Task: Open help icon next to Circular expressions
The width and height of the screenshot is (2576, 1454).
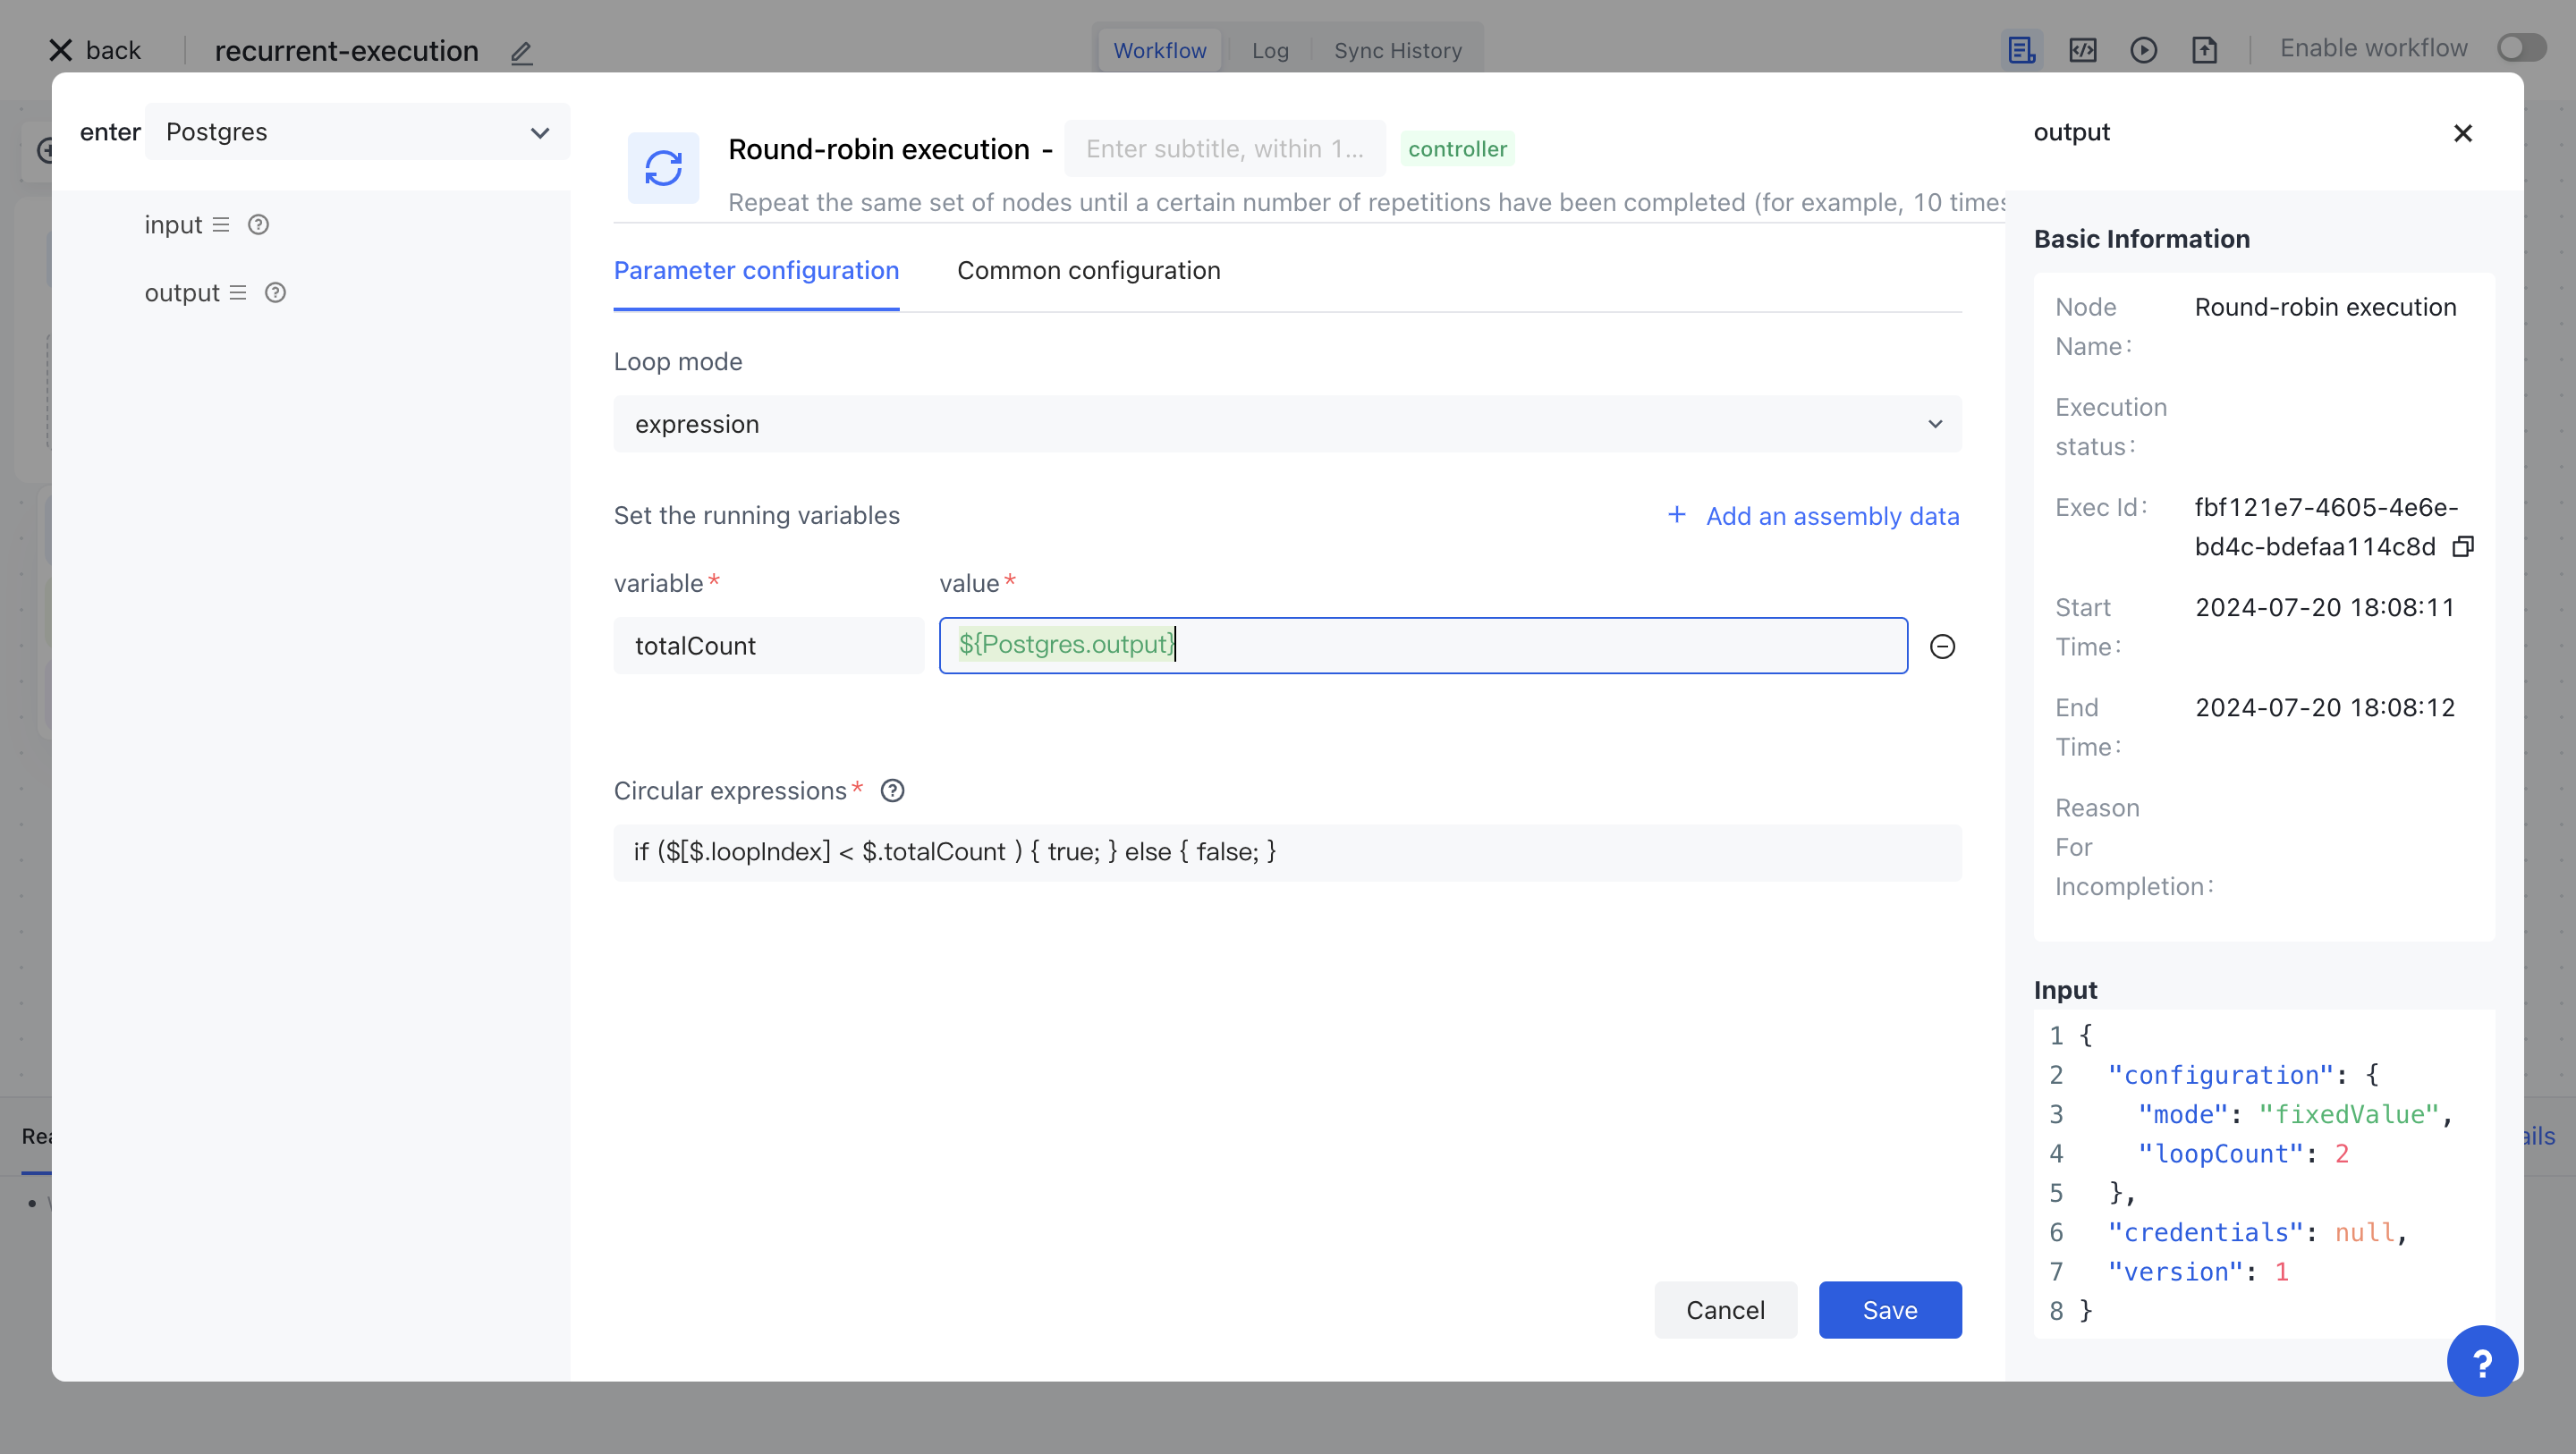Action: point(892,790)
